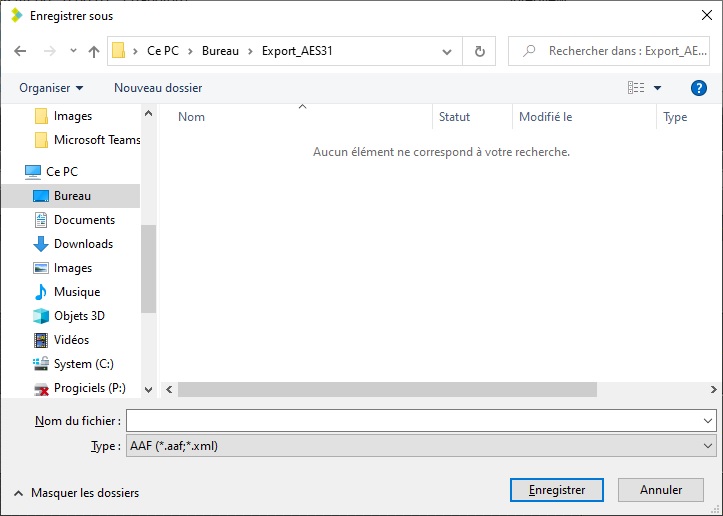The image size is (723, 516).
Task: Open the Progiciels (P:) network drive
Action: (x=89, y=388)
